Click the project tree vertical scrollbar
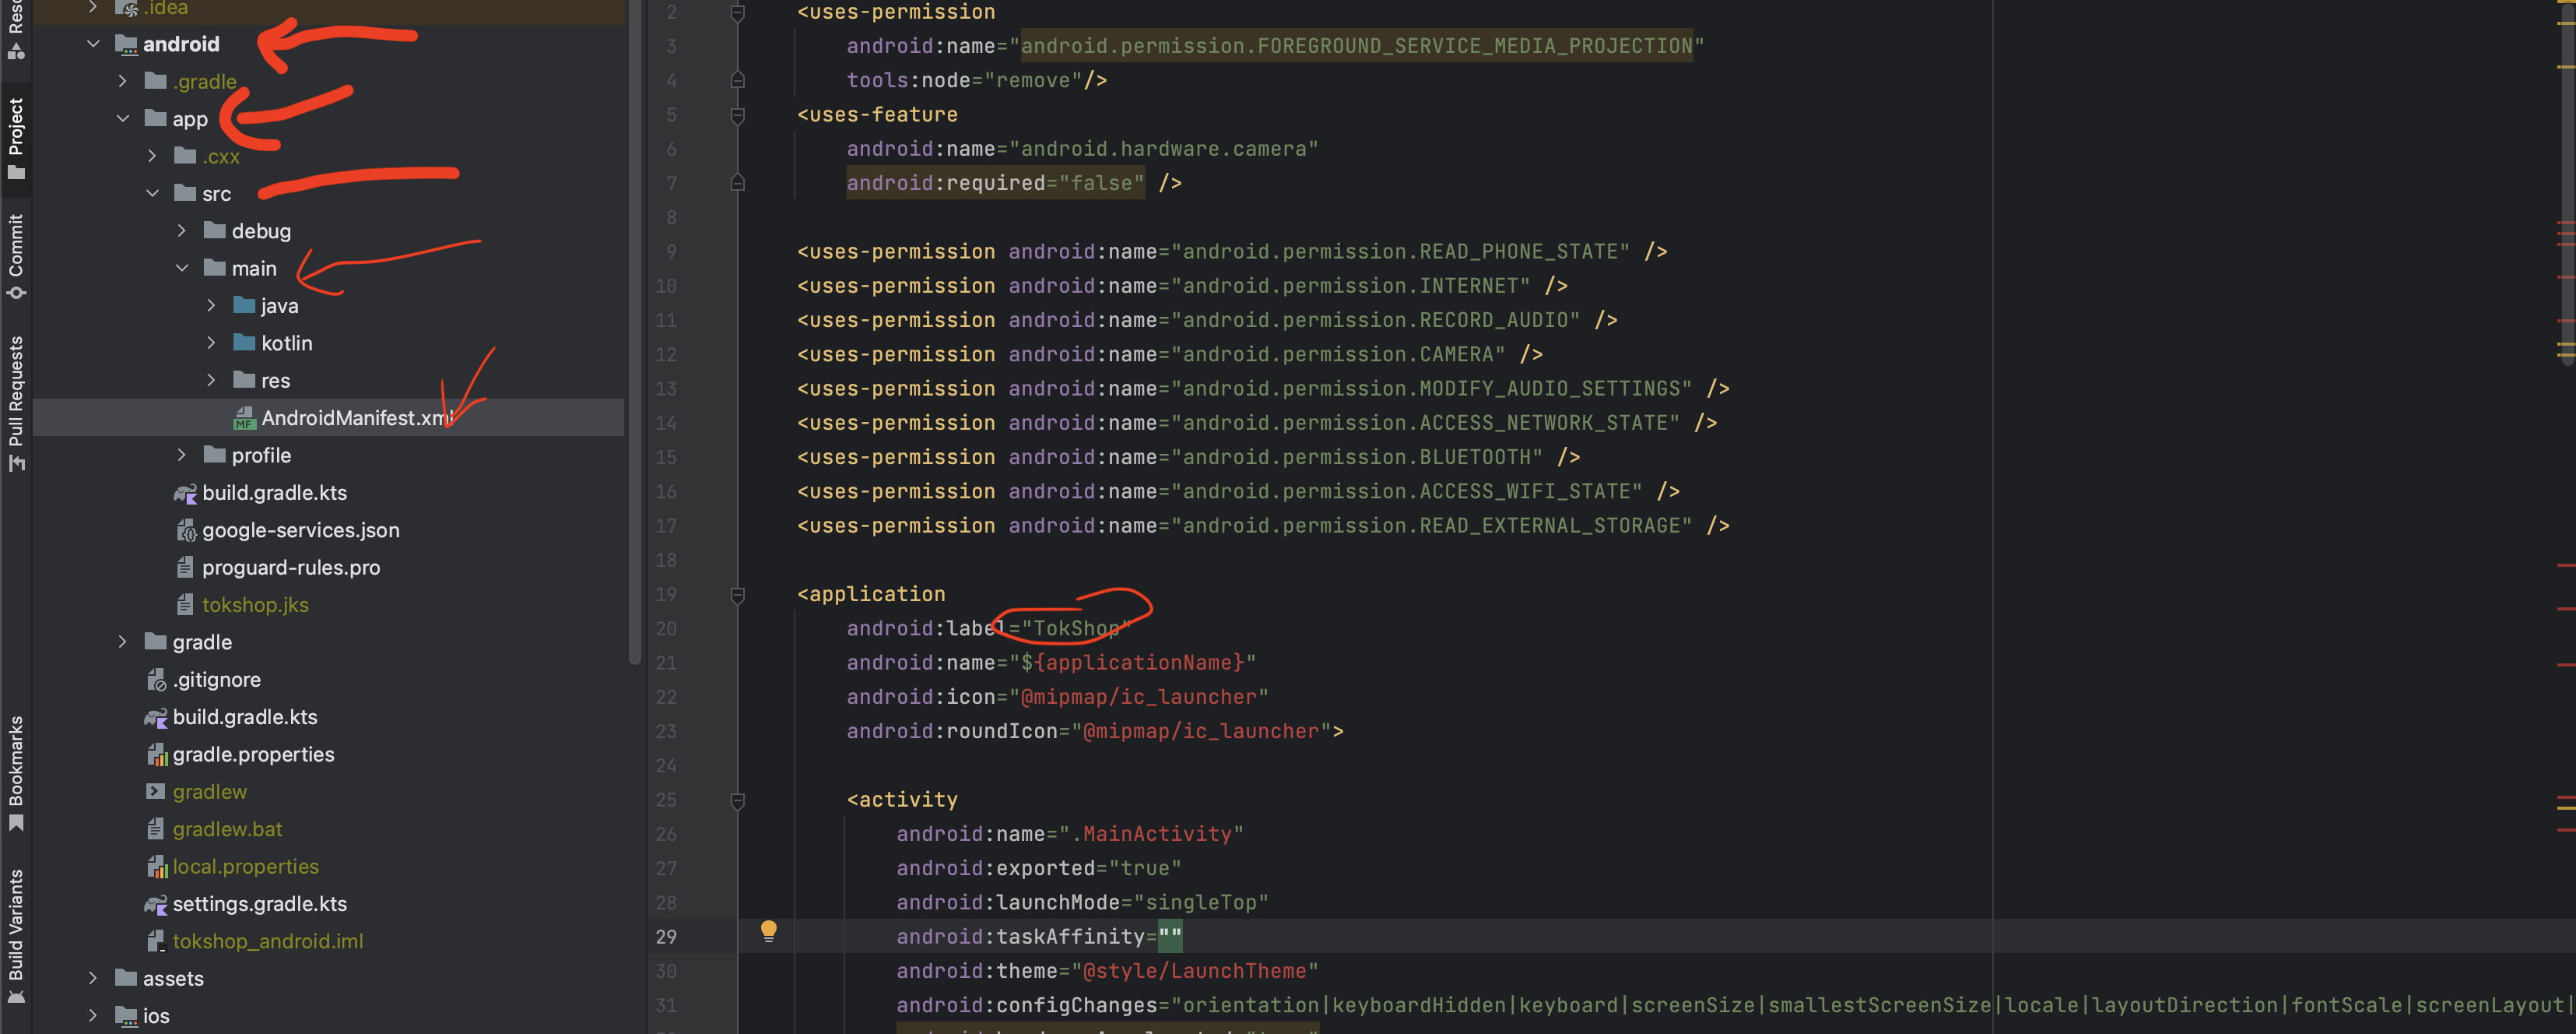 point(634,330)
